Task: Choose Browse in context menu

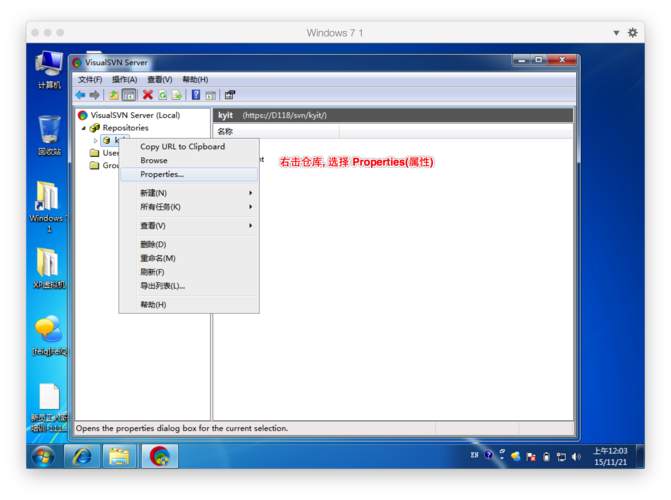Action: [x=189, y=161]
